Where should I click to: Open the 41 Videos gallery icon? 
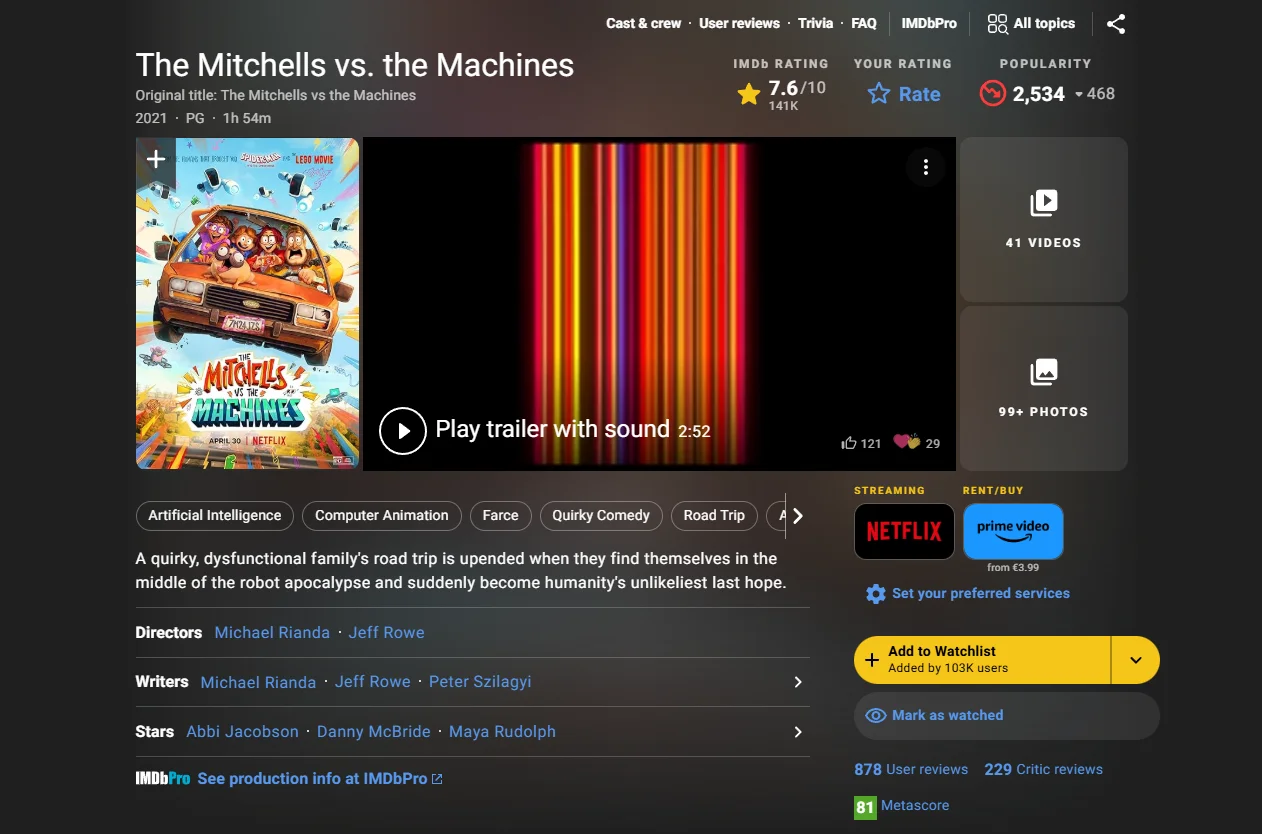1043,203
